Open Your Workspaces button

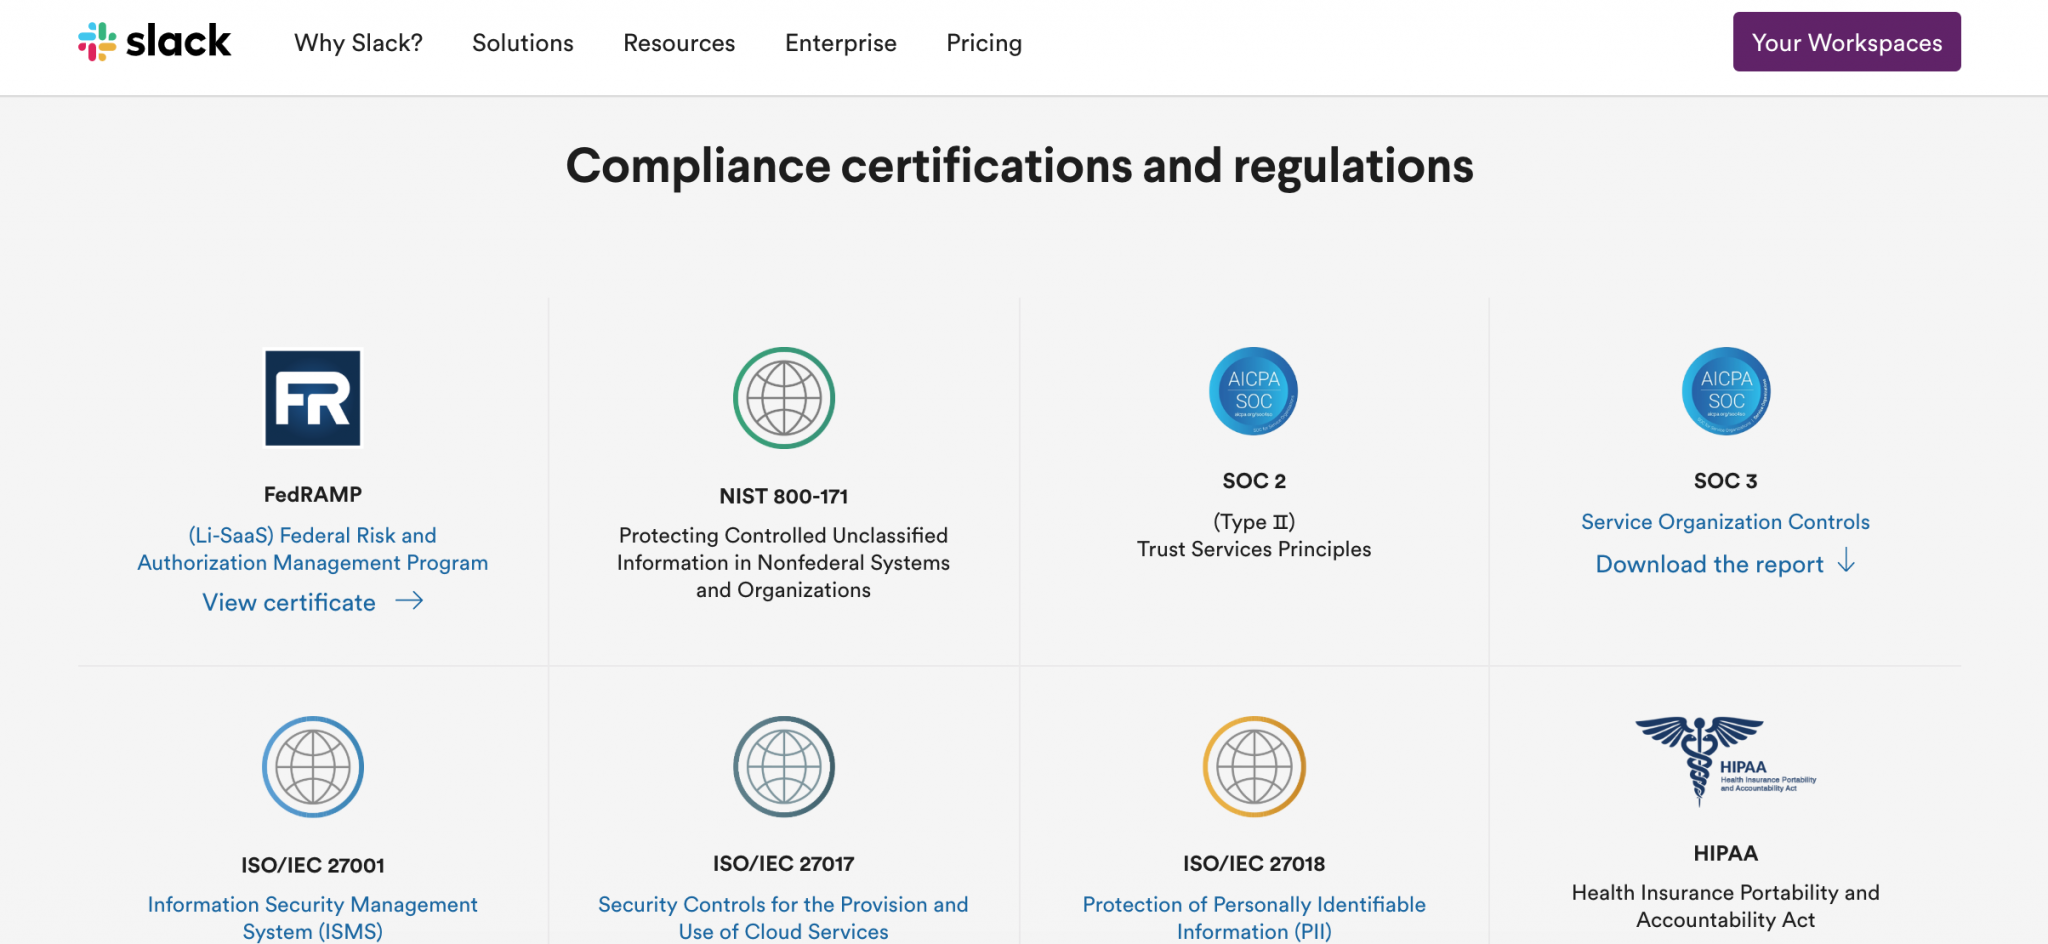1846,42
